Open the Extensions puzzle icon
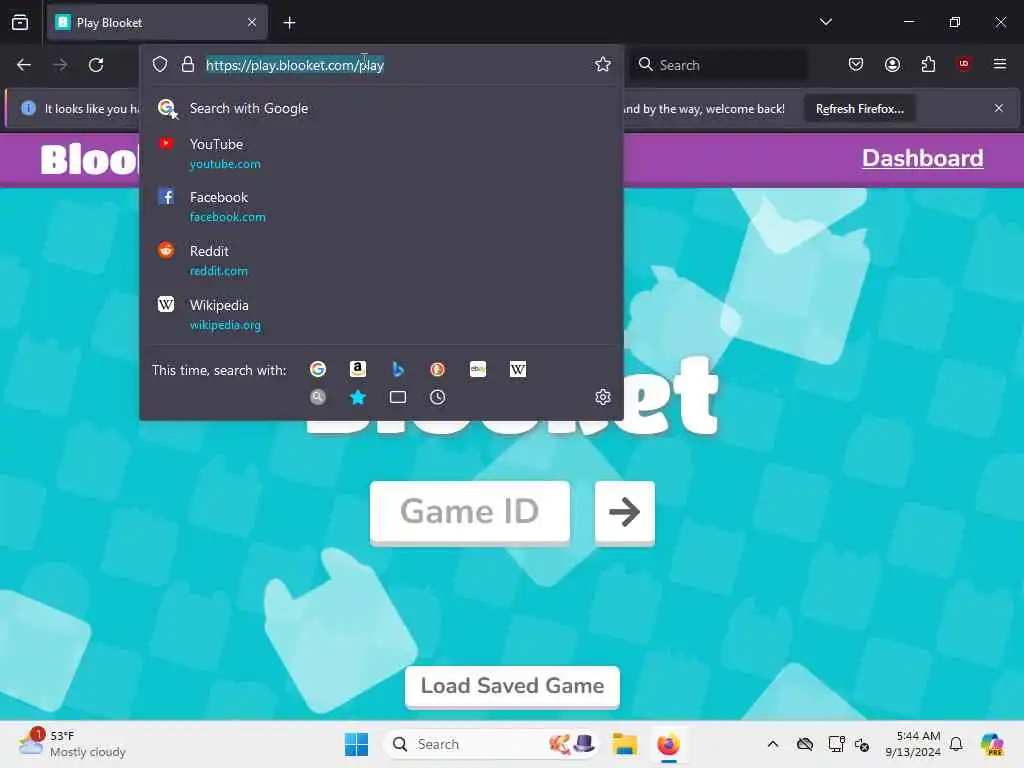The width and height of the screenshot is (1024, 768). (928, 64)
